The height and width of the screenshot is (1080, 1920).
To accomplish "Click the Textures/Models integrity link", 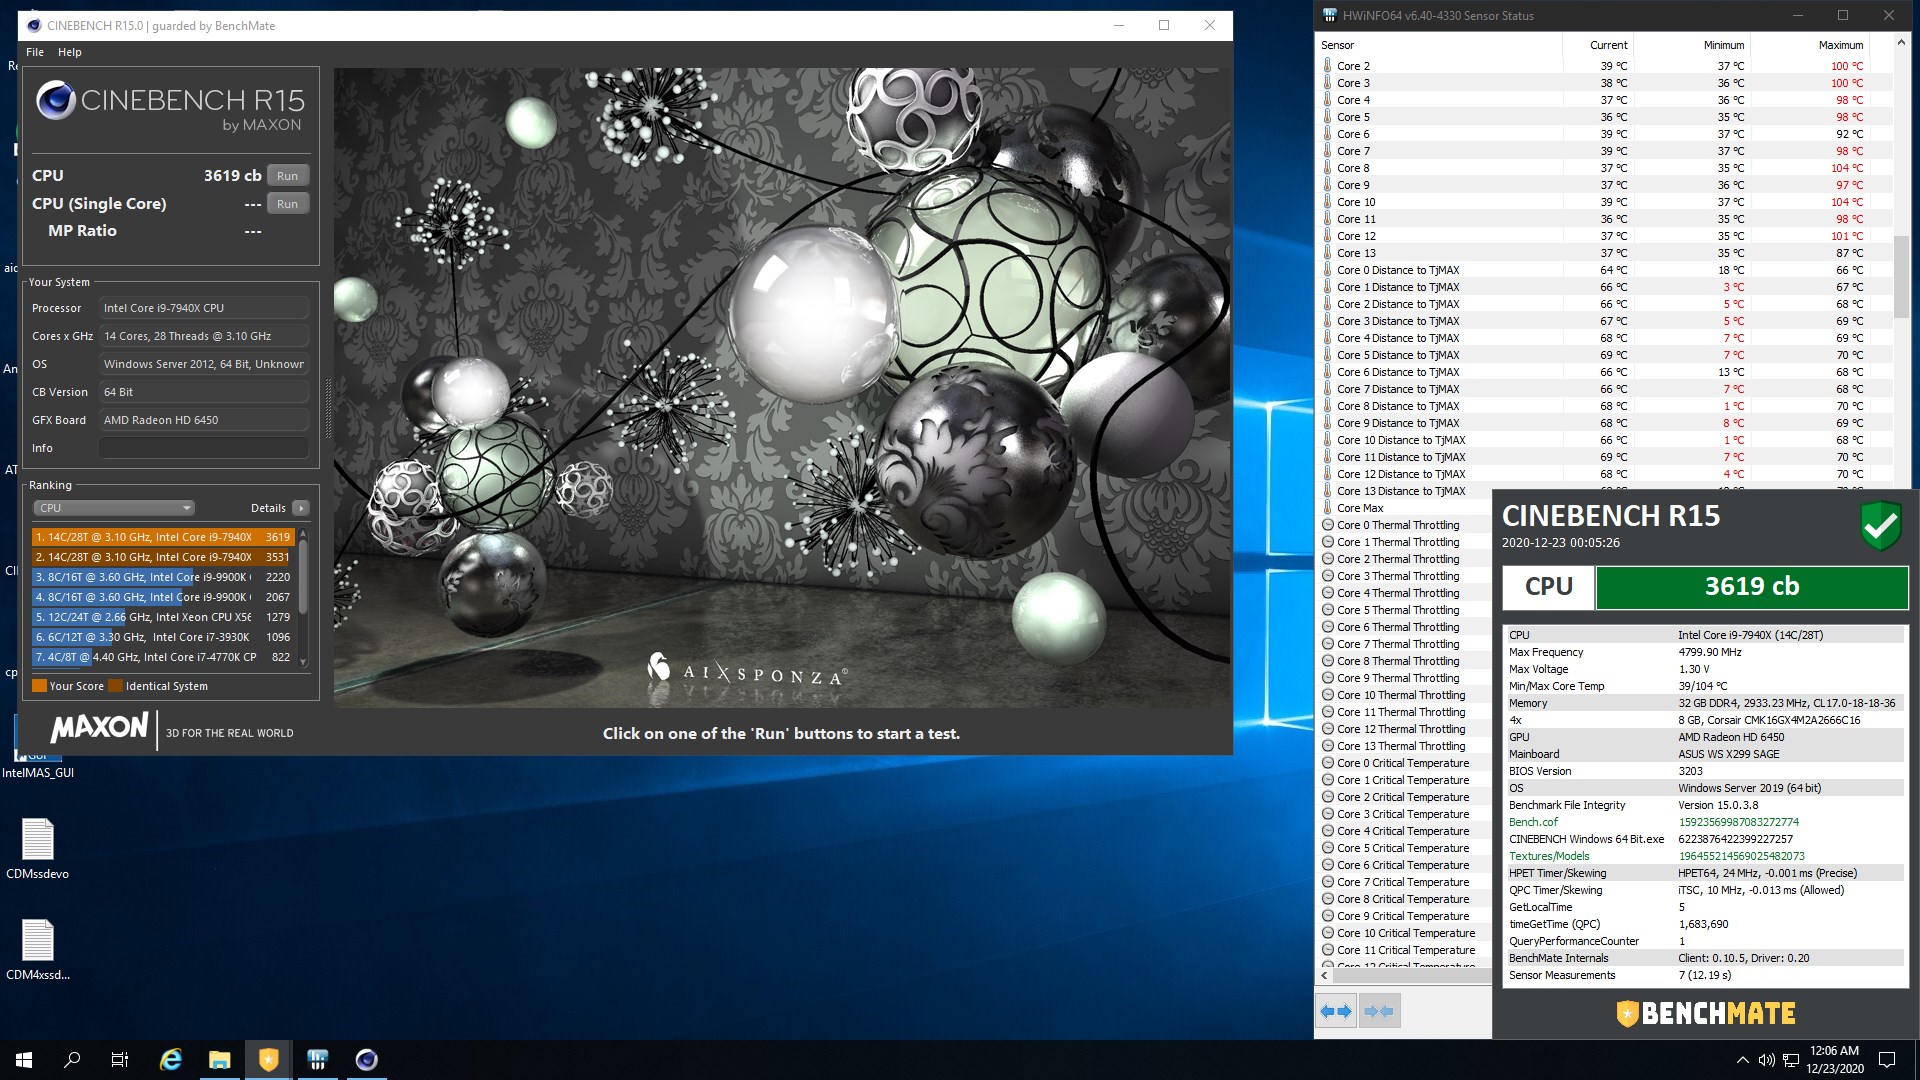I will point(1549,856).
